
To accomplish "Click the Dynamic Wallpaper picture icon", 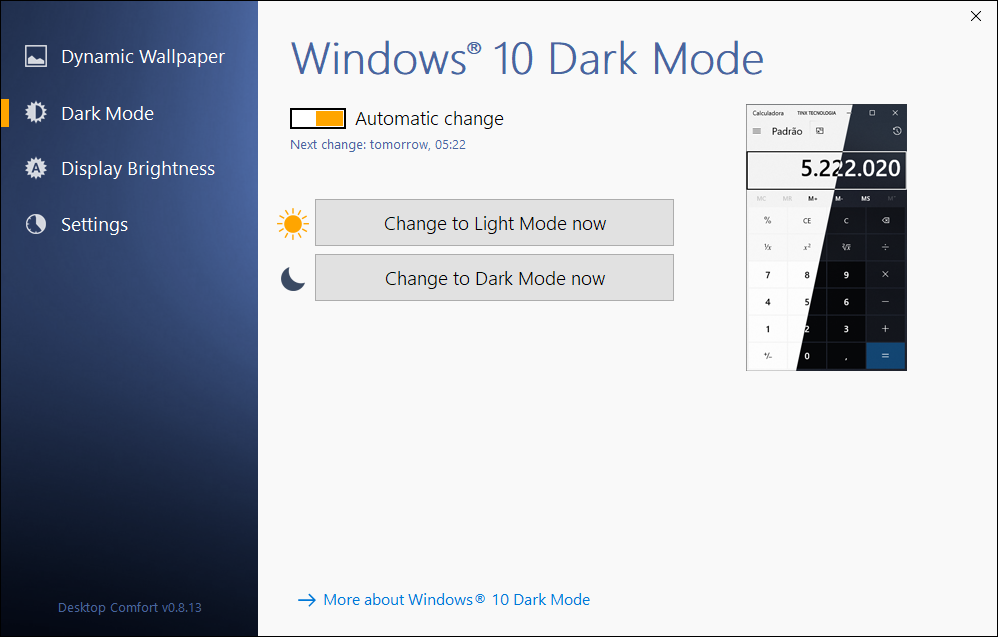I will point(36,56).
